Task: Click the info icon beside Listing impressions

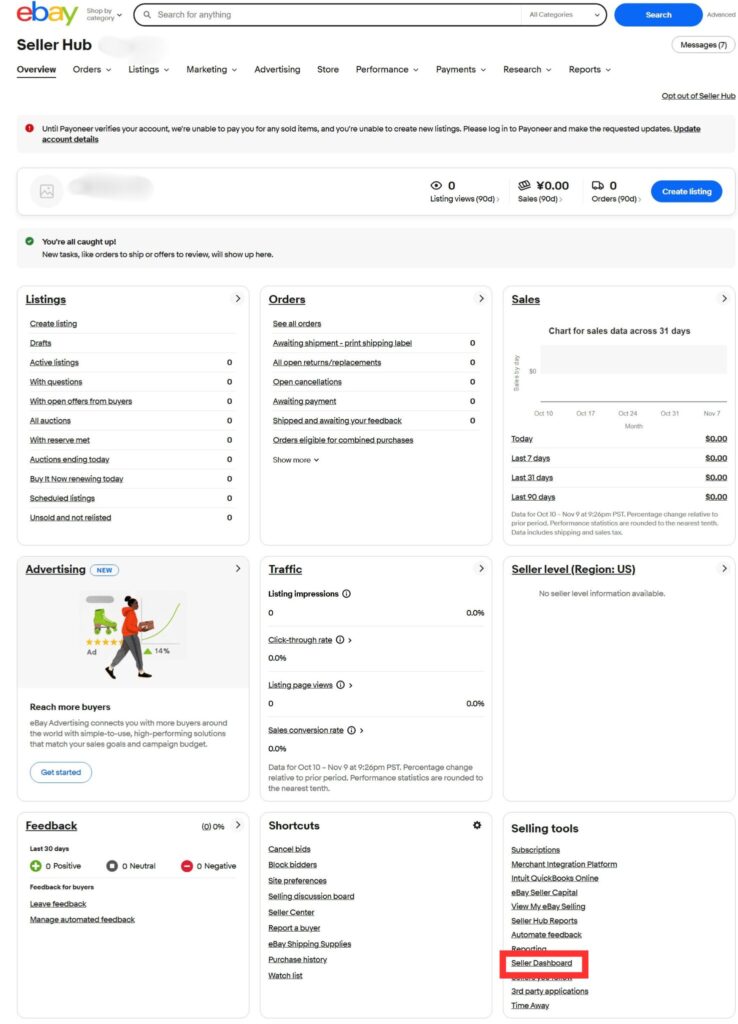Action: coord(347,594)
